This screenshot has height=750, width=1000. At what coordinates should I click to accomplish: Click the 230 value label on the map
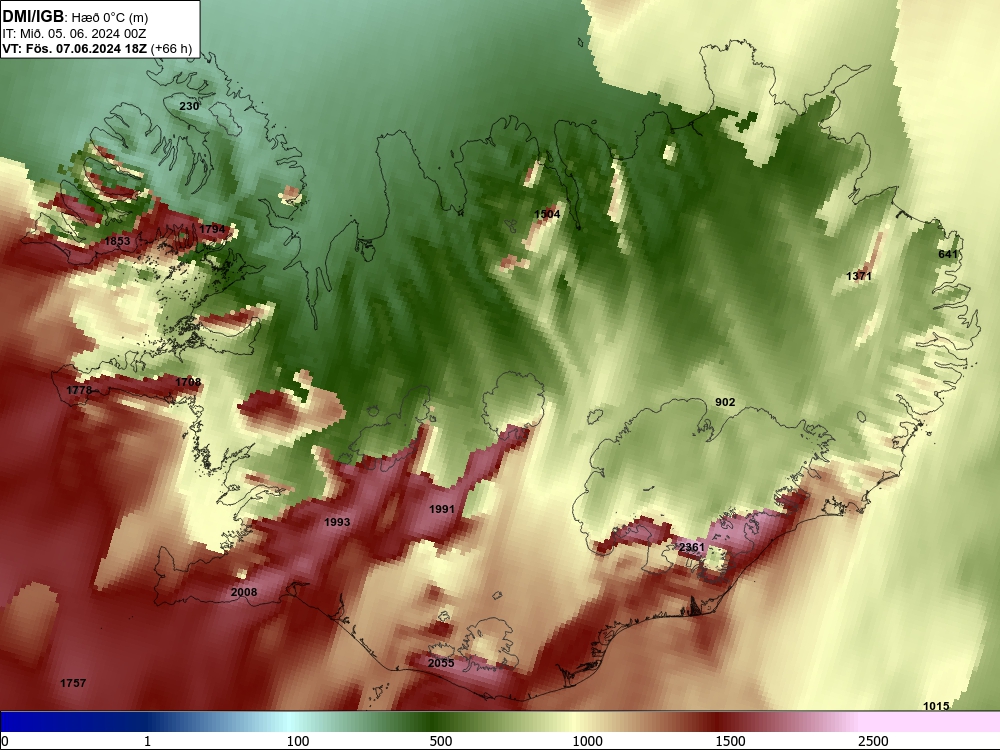coord(189,106)
